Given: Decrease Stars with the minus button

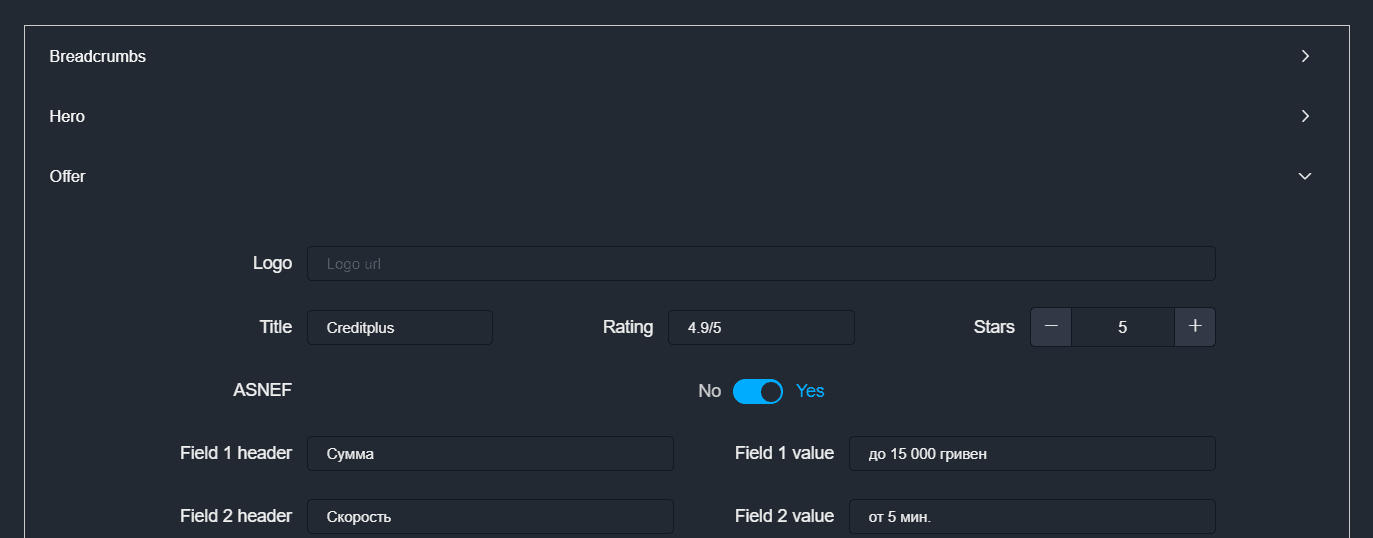Looking at the screenshot, I should (x=1051, y=327).
